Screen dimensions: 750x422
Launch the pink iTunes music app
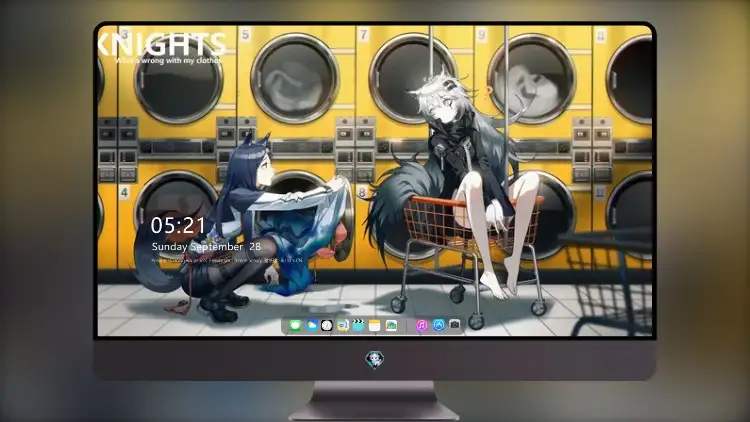coord(421,326)
